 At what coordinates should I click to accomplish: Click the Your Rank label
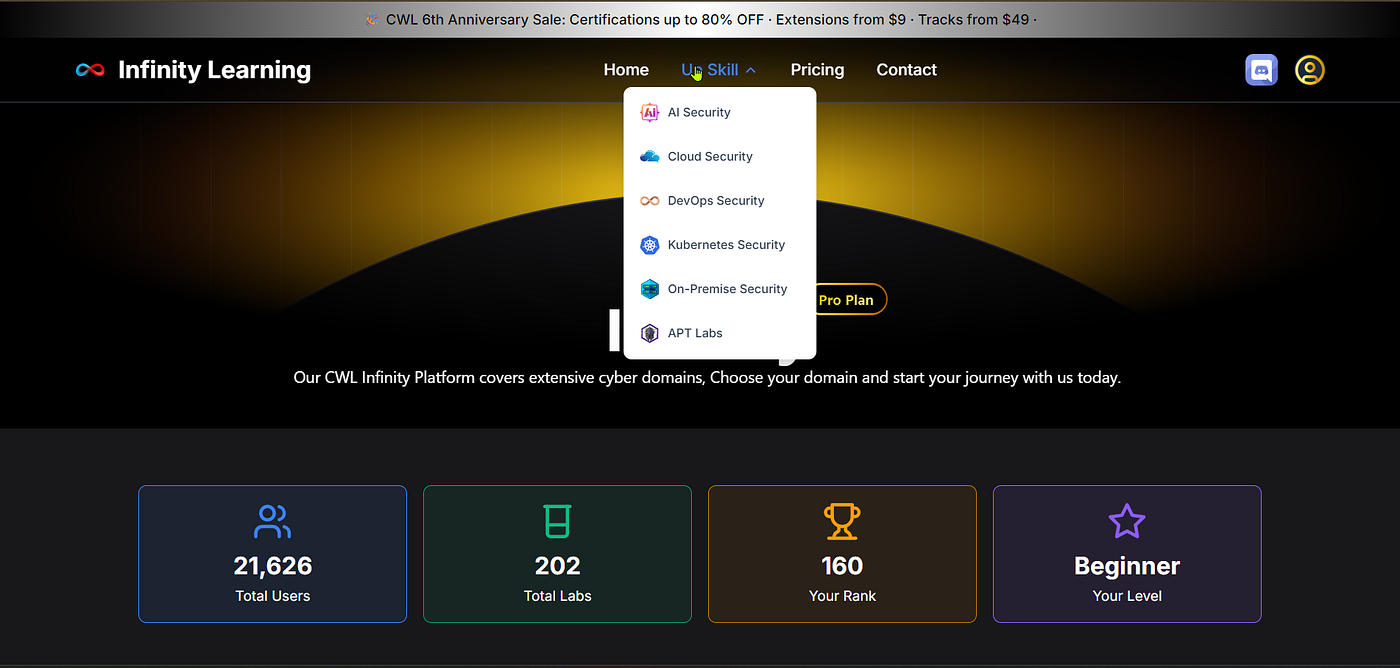pyautogui.click(x=842, y=596)
